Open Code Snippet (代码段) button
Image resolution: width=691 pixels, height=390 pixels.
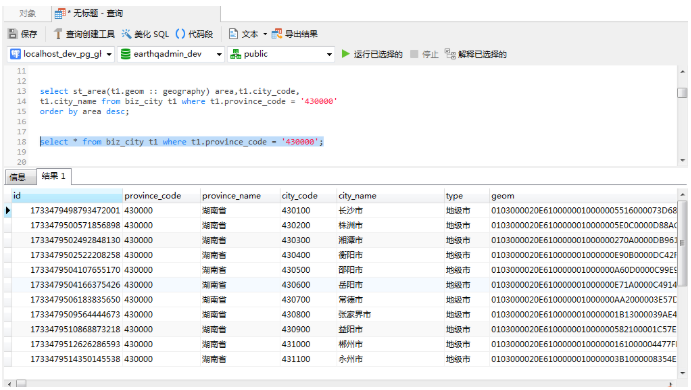(x=194, y=34)
